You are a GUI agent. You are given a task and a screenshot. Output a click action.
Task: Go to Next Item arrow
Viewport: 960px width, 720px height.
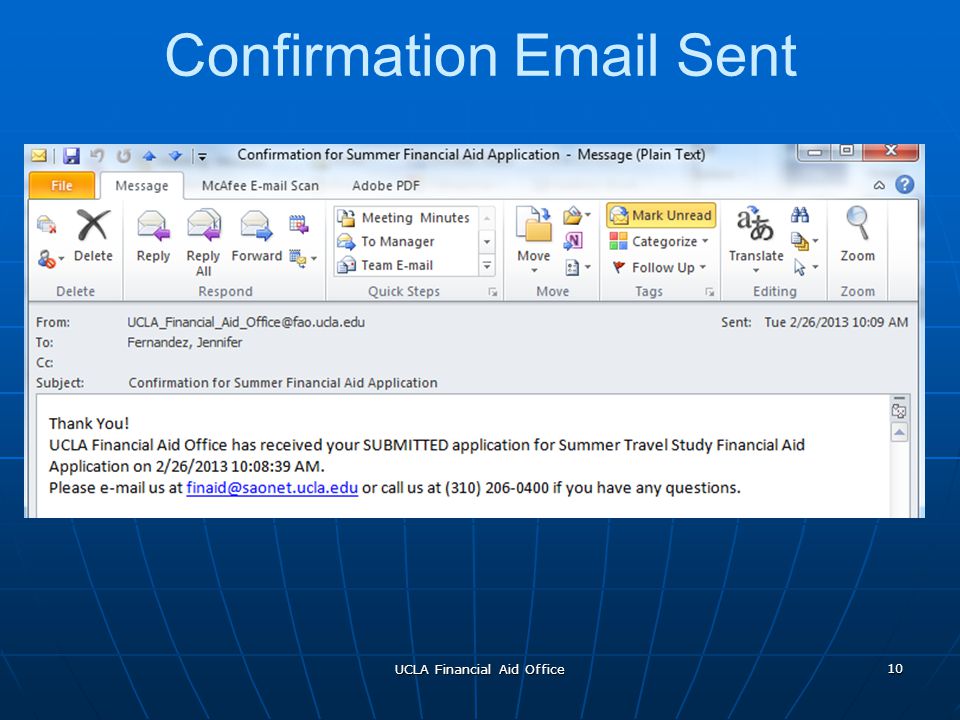tap(176, 156)
